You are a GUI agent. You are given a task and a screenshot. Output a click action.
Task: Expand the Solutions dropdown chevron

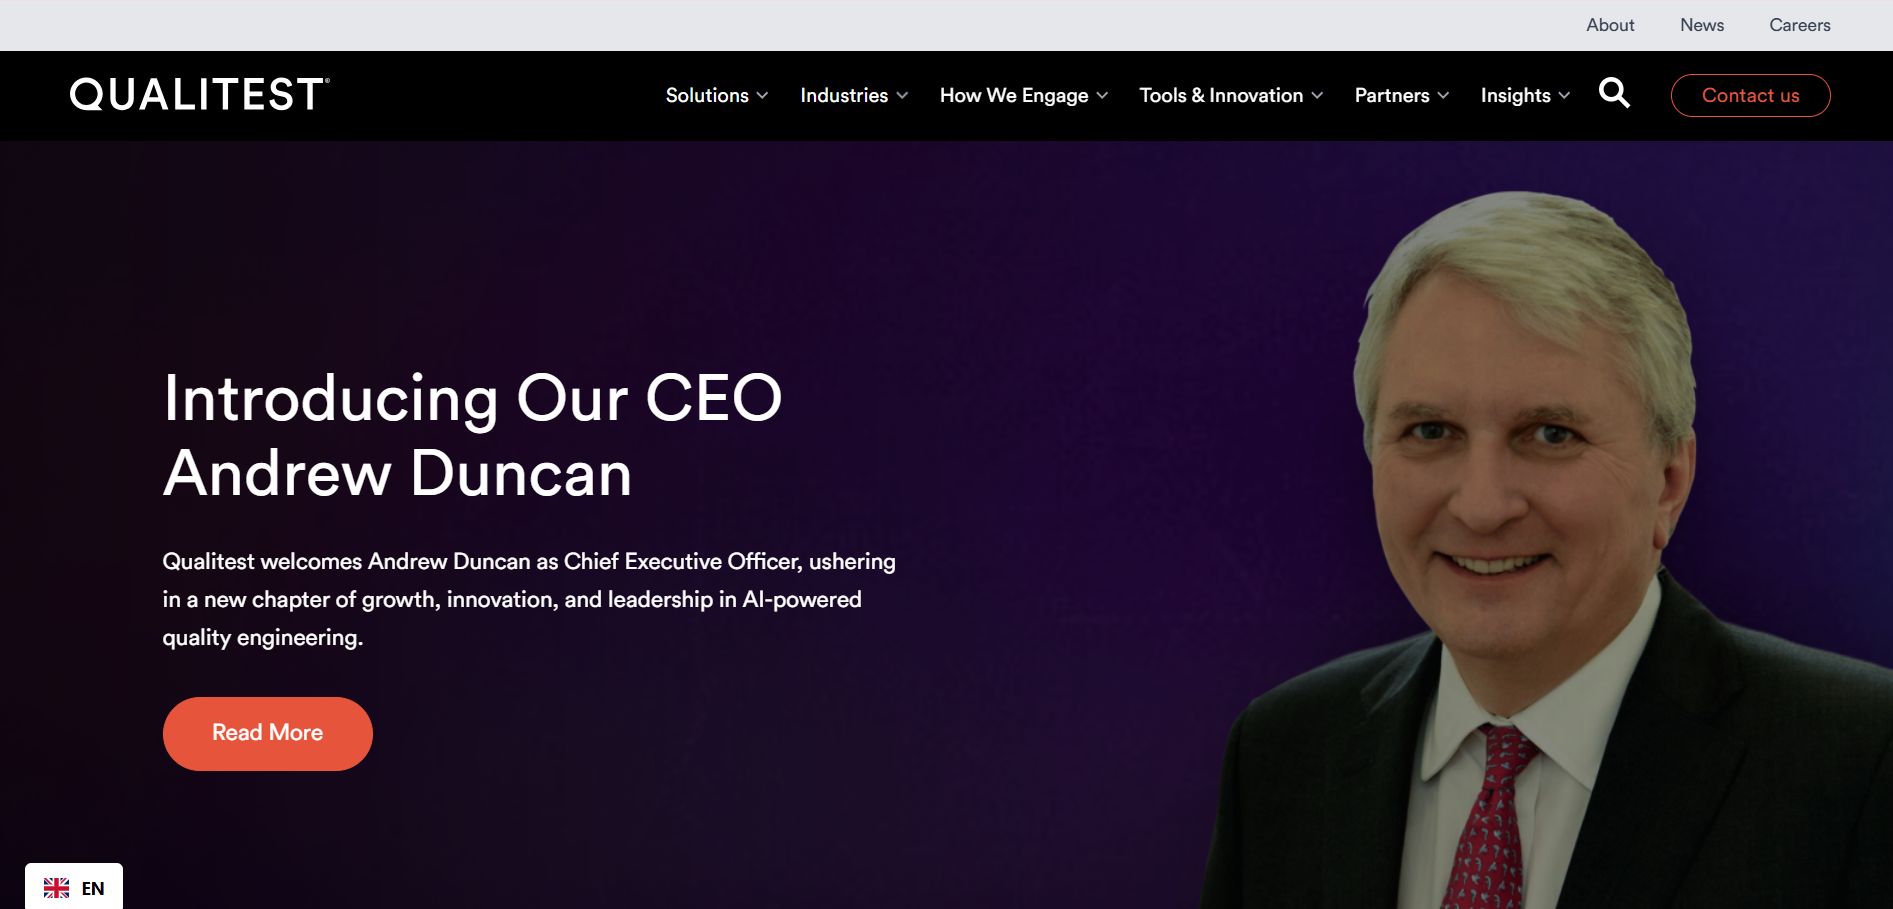[x=762, y=96]
